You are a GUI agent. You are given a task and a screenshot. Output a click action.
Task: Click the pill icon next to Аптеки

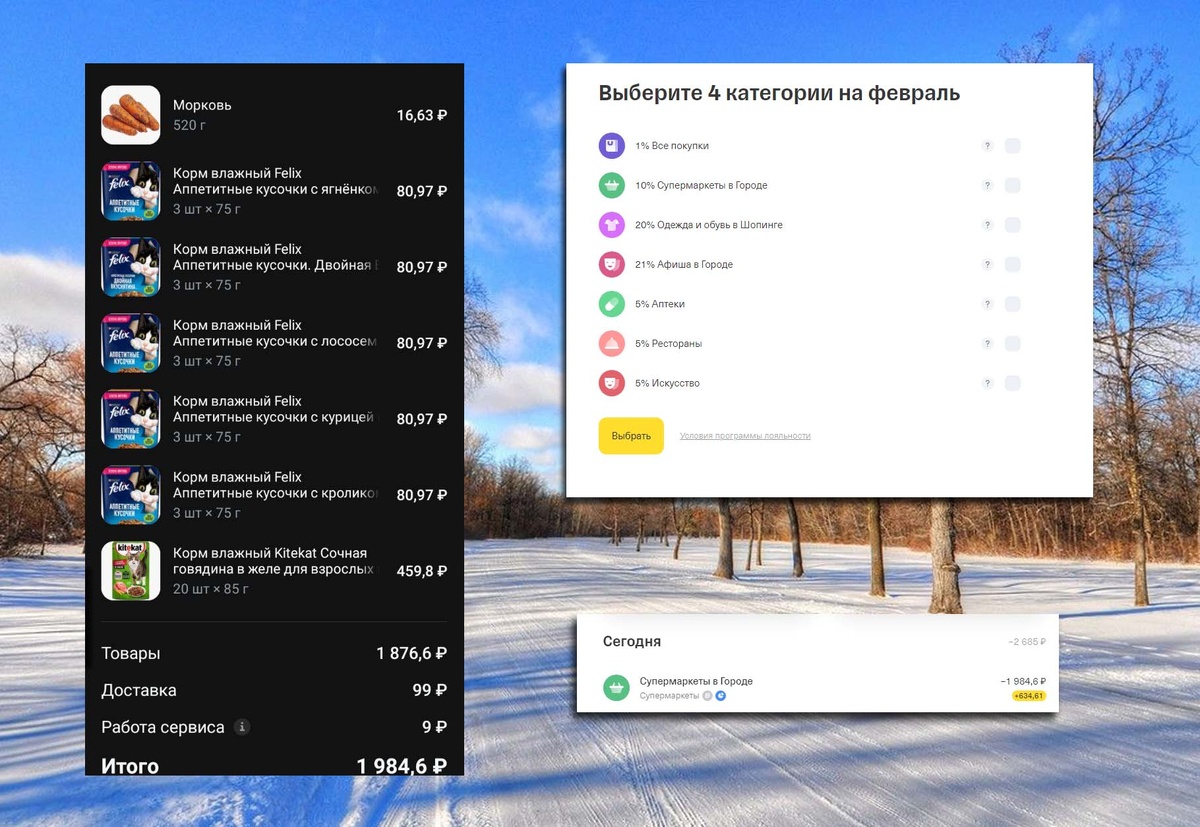[611, 303]
